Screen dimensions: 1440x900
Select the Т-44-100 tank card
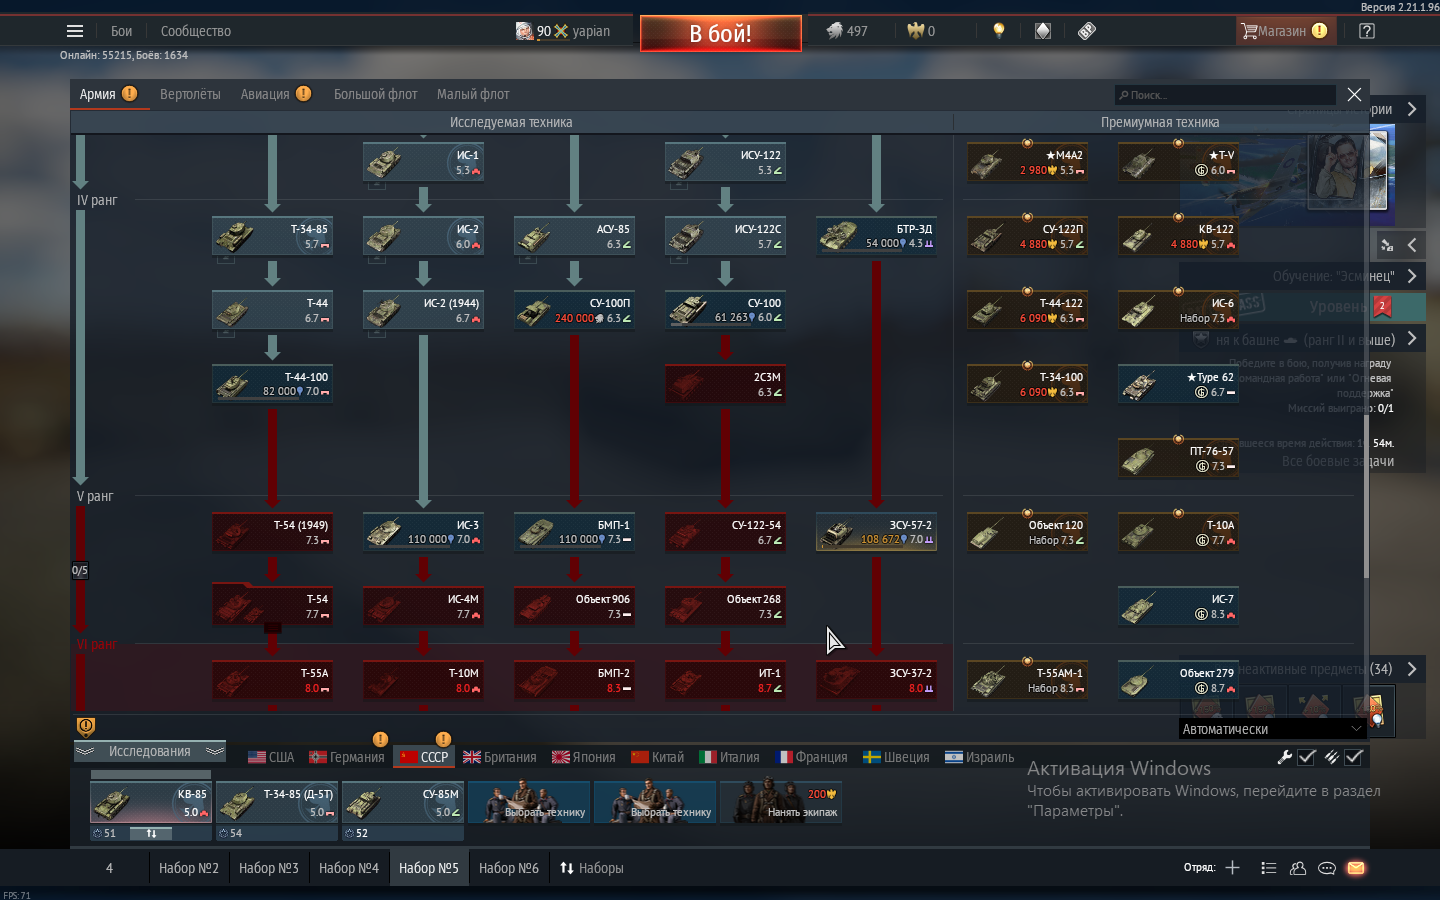click(x=272, y=384)
